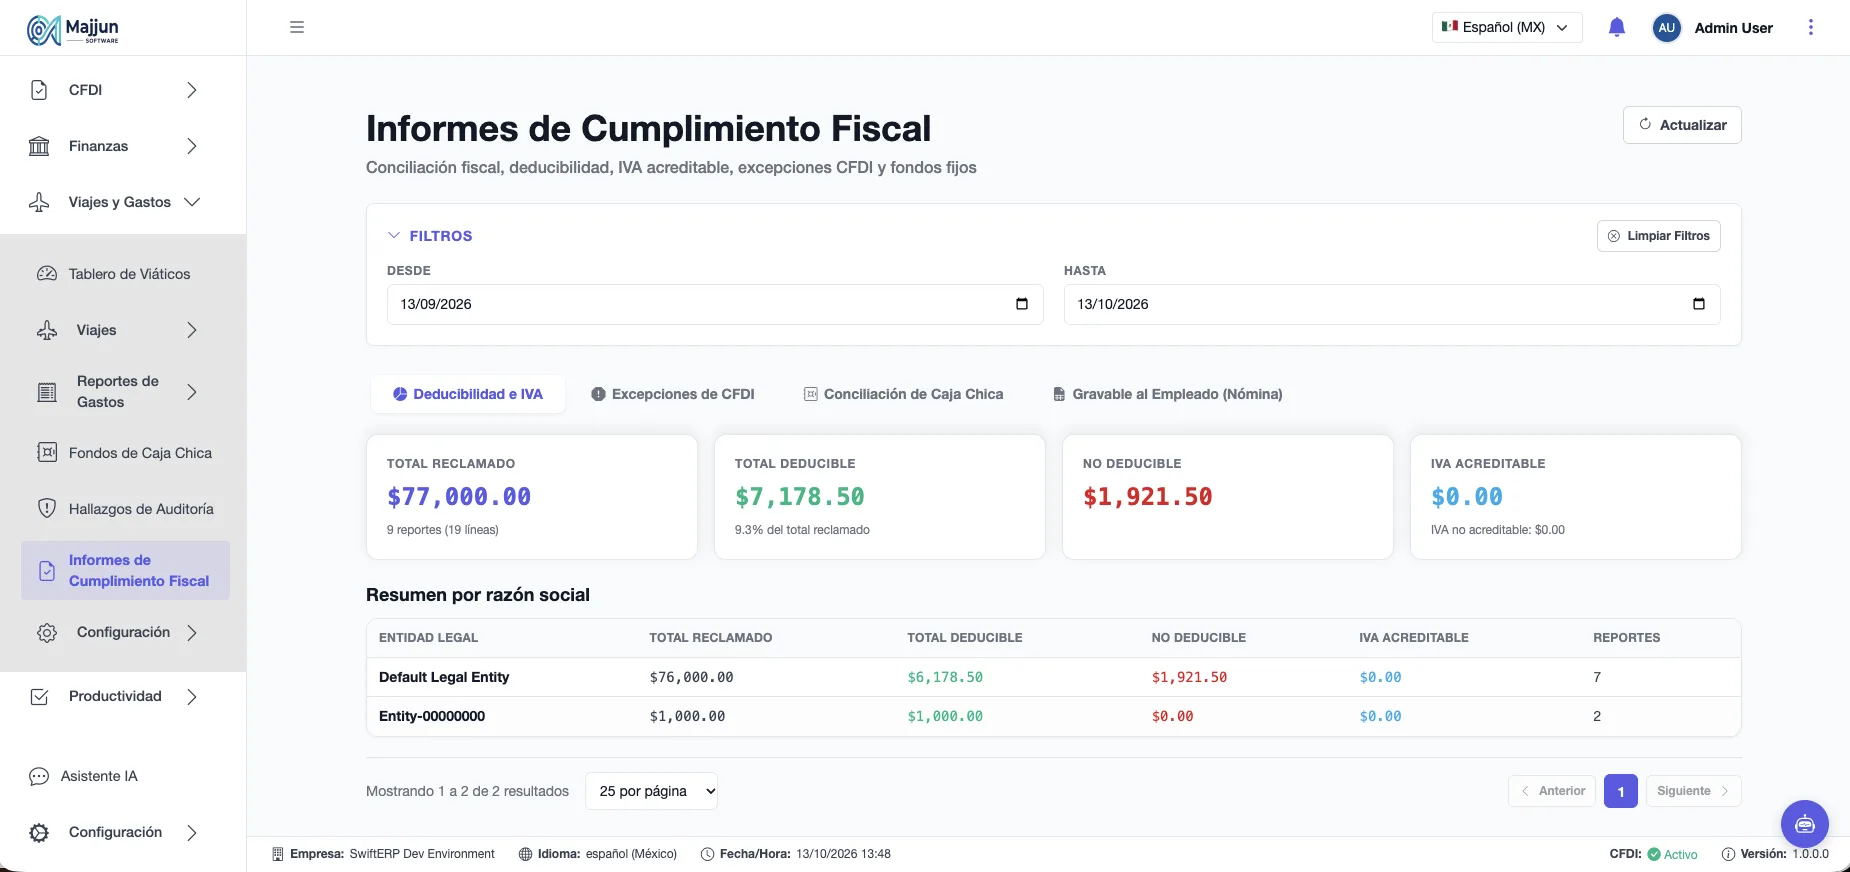Expand the Viajes submenu chevron

click(192, 330)
